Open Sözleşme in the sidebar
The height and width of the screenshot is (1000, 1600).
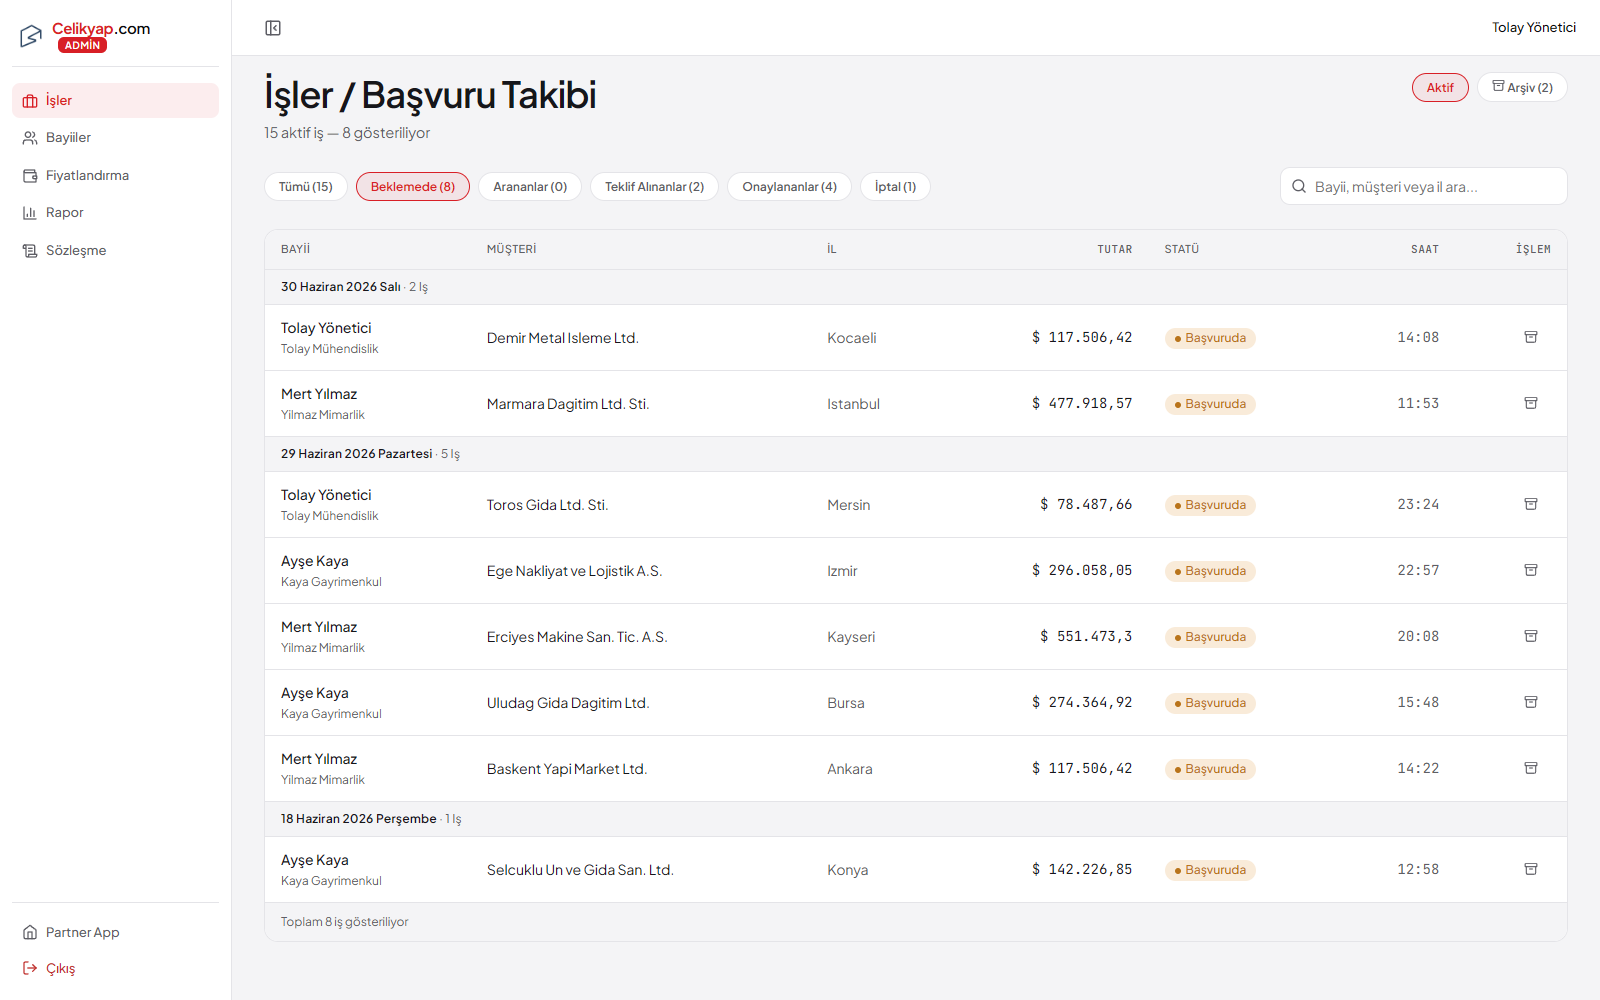(x=115, y=250)
